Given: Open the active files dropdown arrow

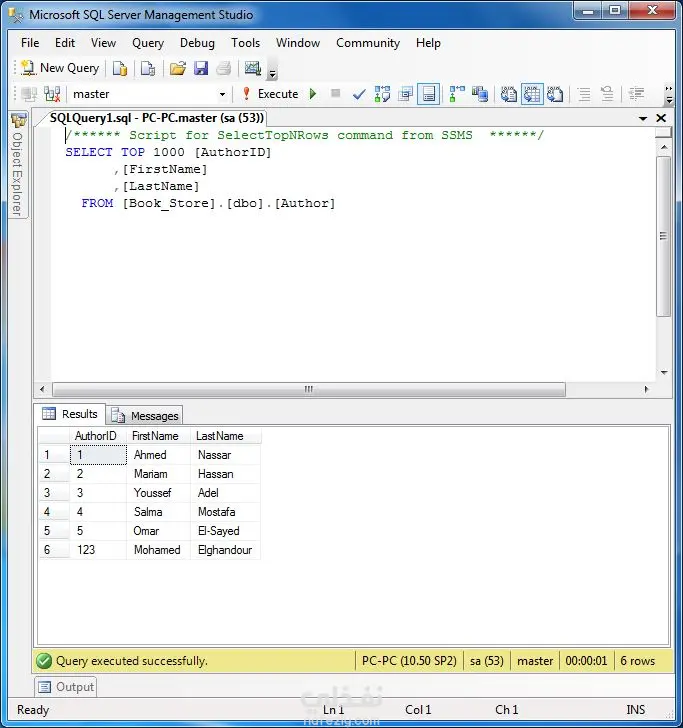Looking at the screenshot, I should (643, 118).
